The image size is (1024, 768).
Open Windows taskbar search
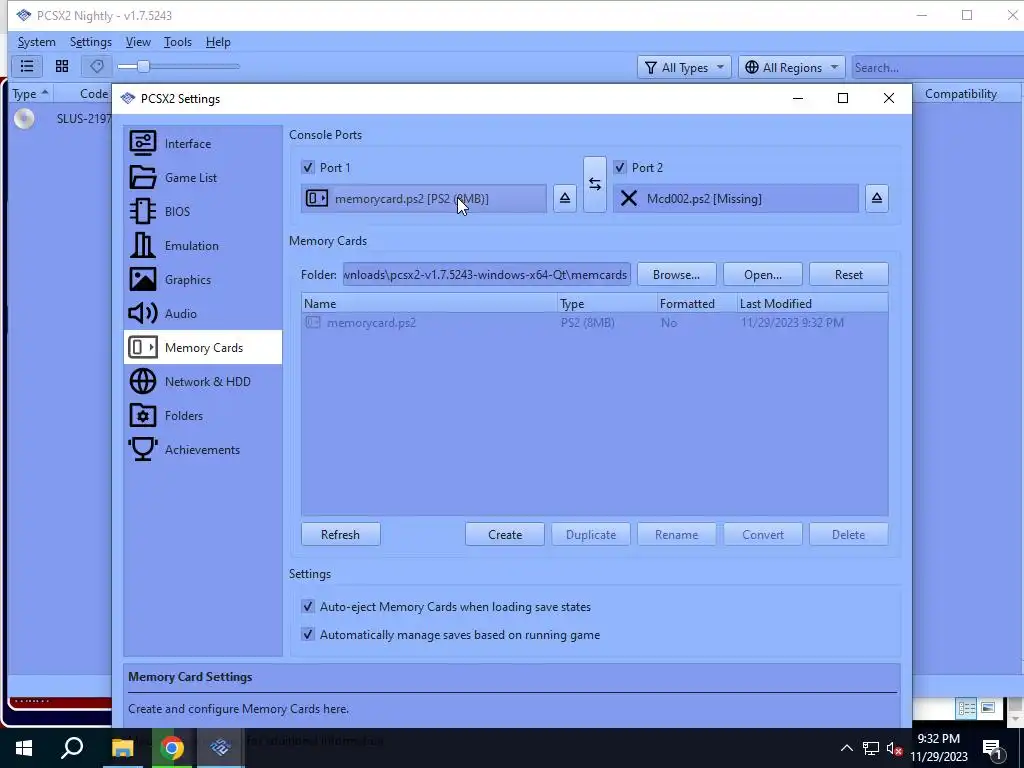point(72,748)
